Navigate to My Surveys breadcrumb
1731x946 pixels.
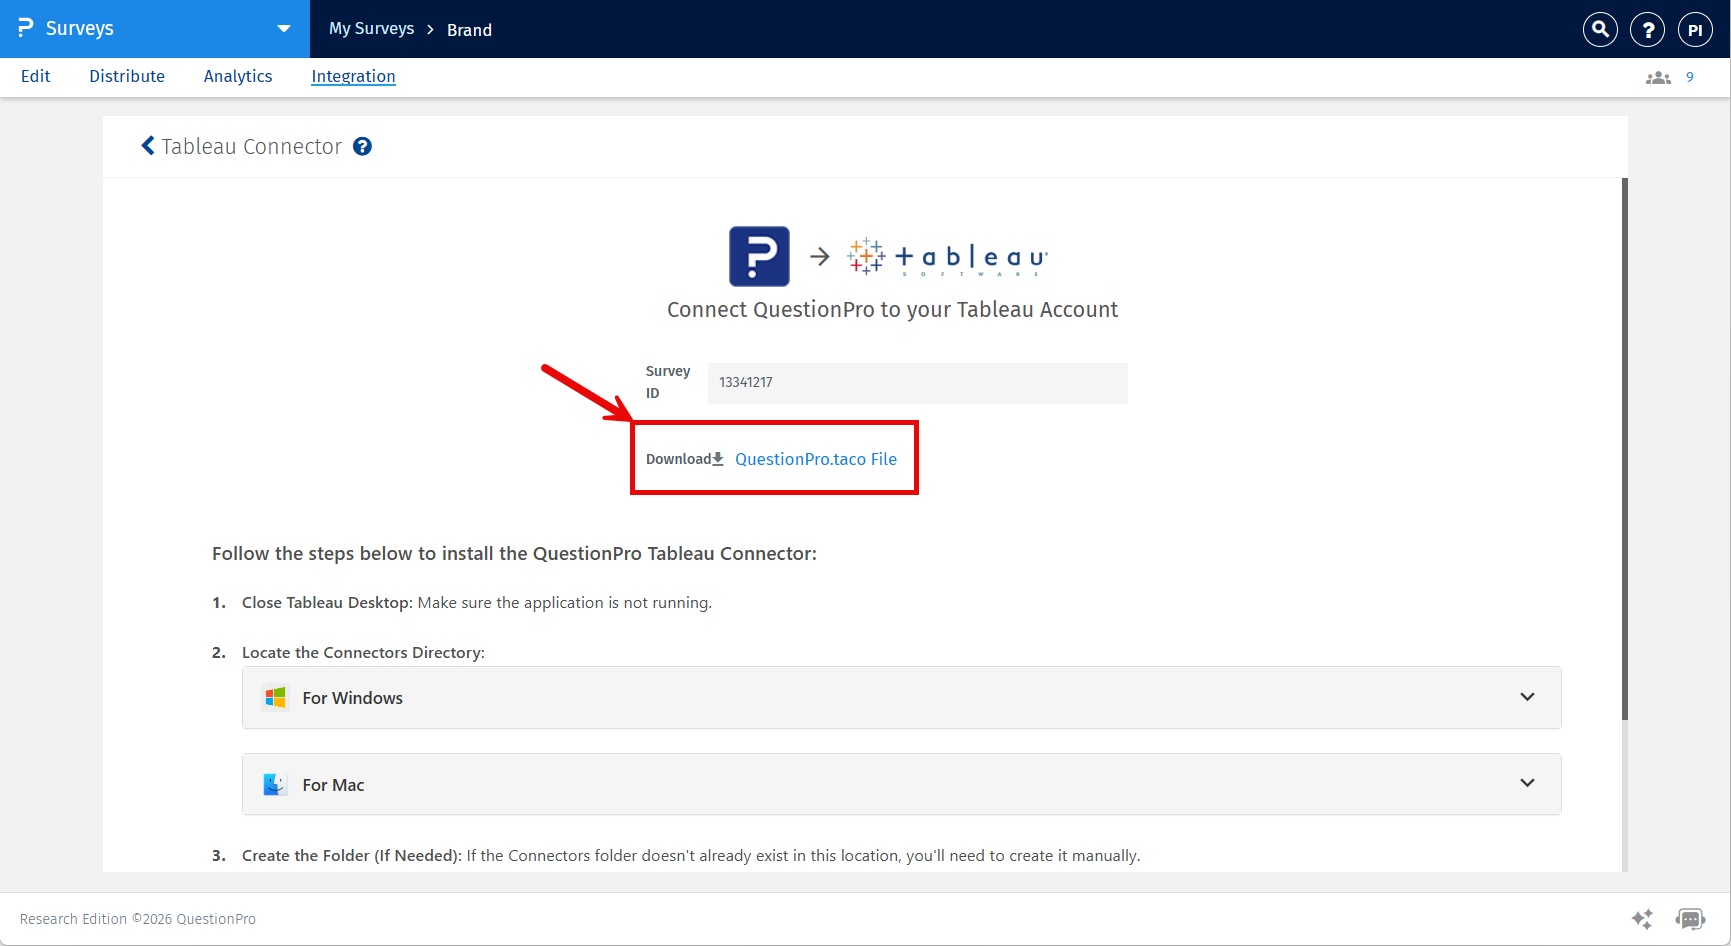point(371,29)
